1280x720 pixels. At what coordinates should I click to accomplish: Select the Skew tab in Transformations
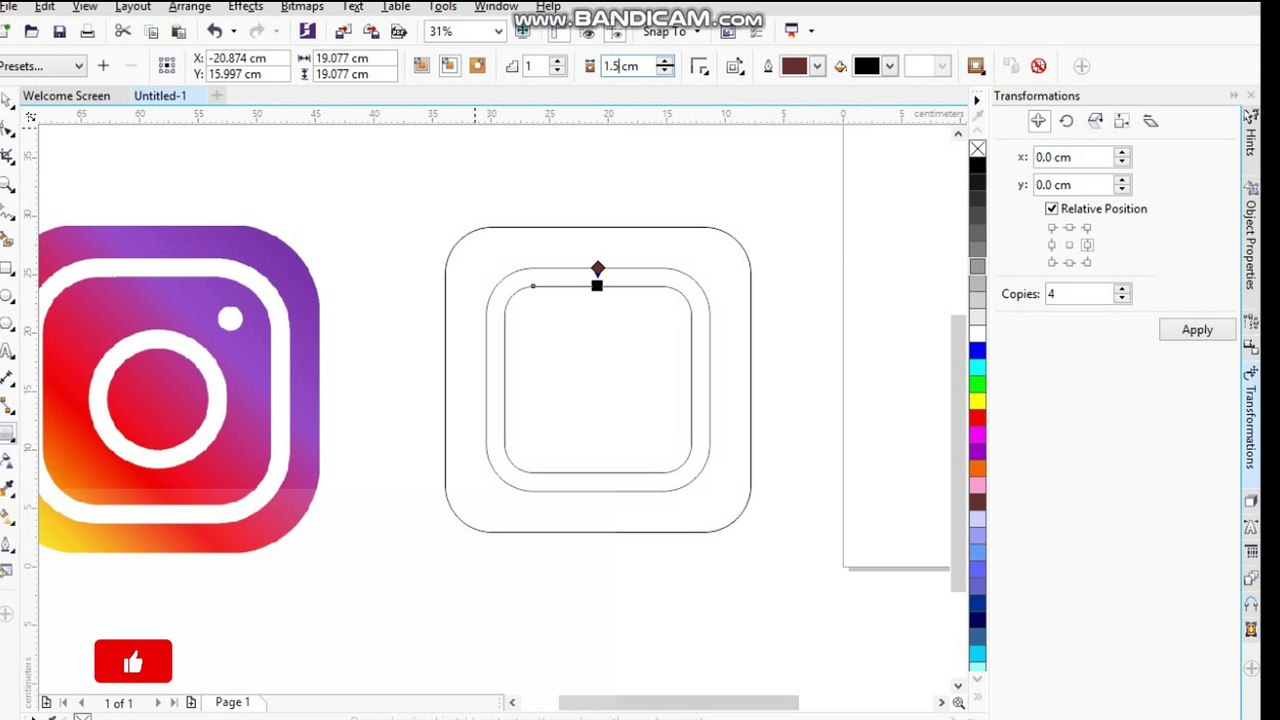click(1150, 121)
